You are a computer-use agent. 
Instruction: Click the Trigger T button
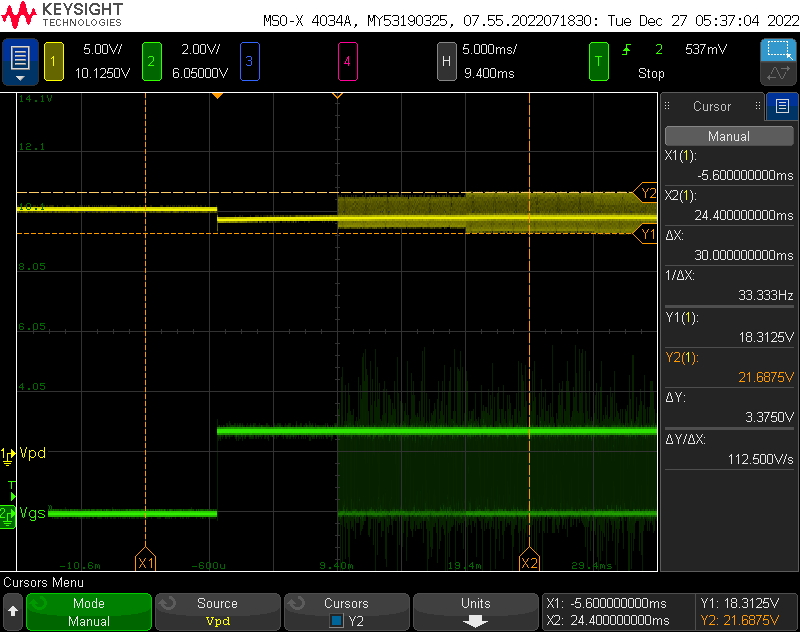(598, 62)
